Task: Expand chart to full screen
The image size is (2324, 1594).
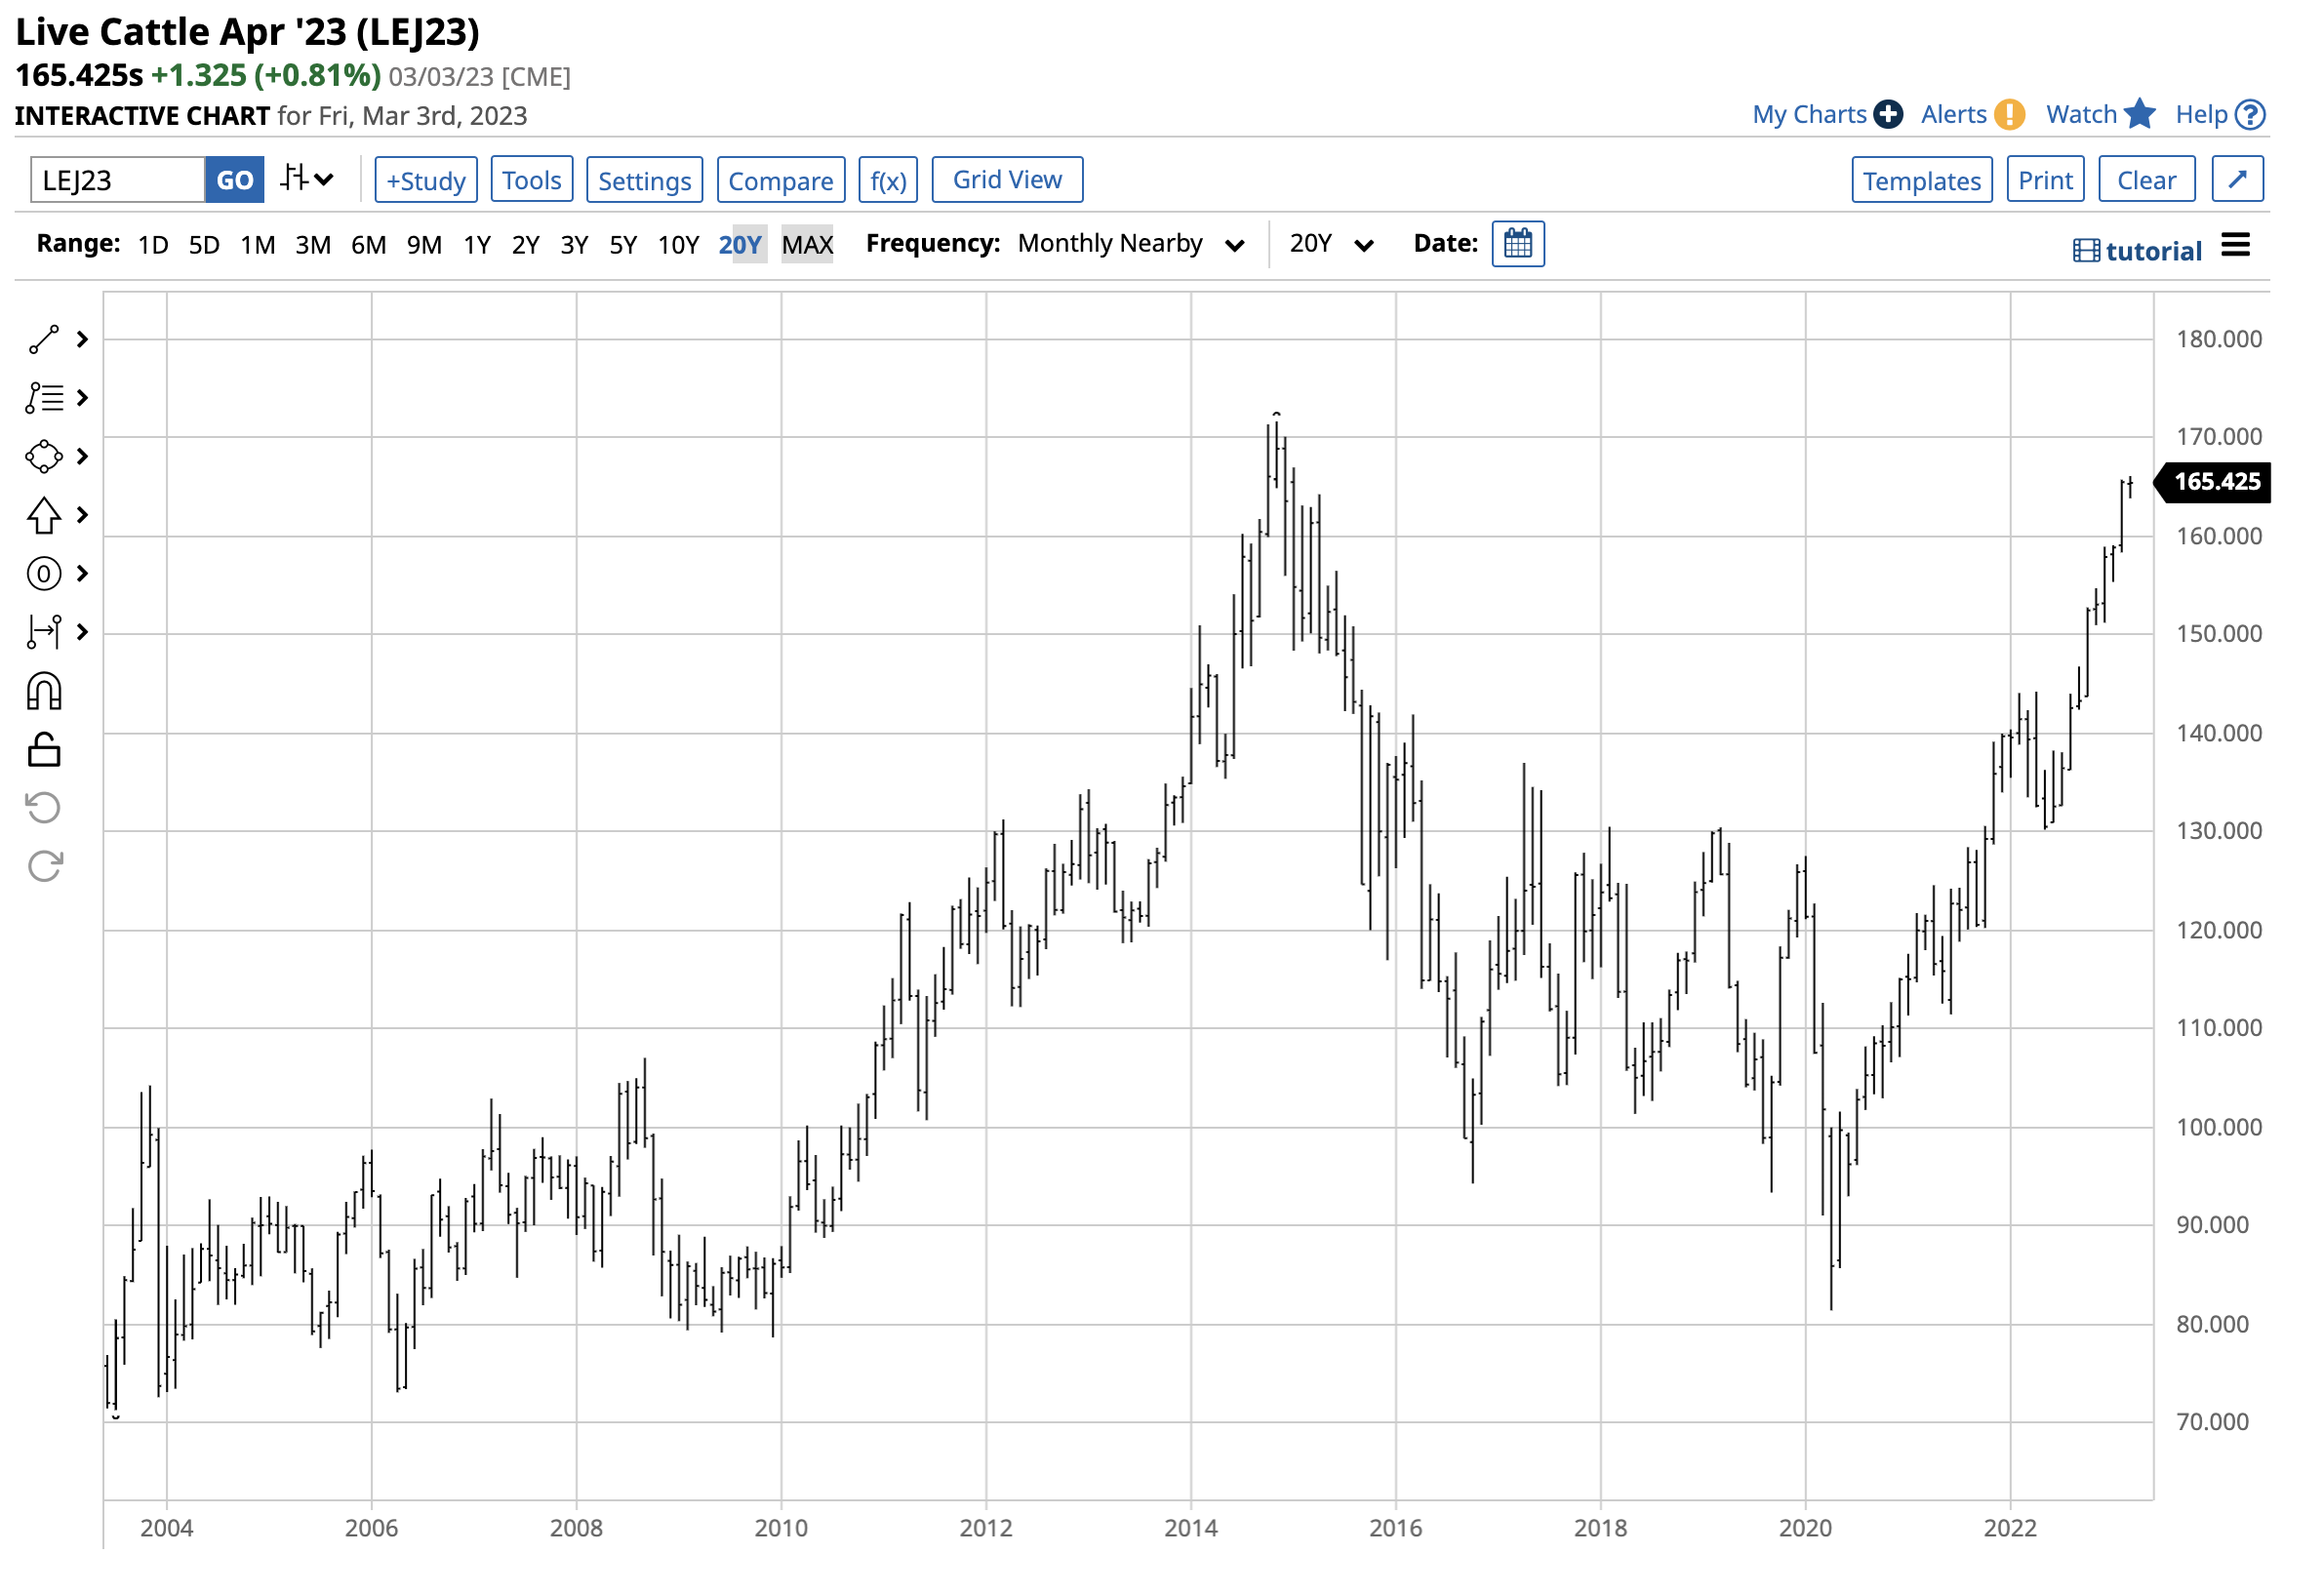Action: (x=2238, y=180)
